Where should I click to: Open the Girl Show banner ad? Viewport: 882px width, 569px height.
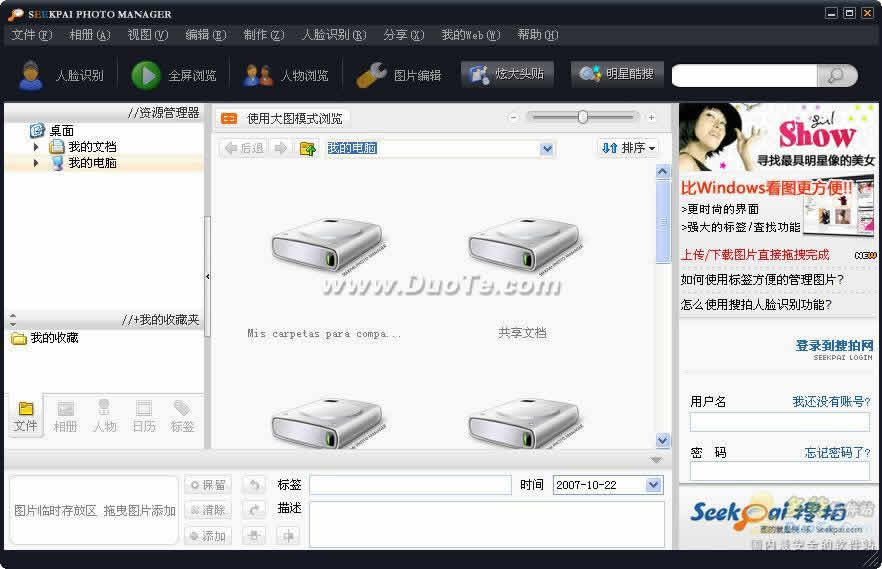(777, 137)
